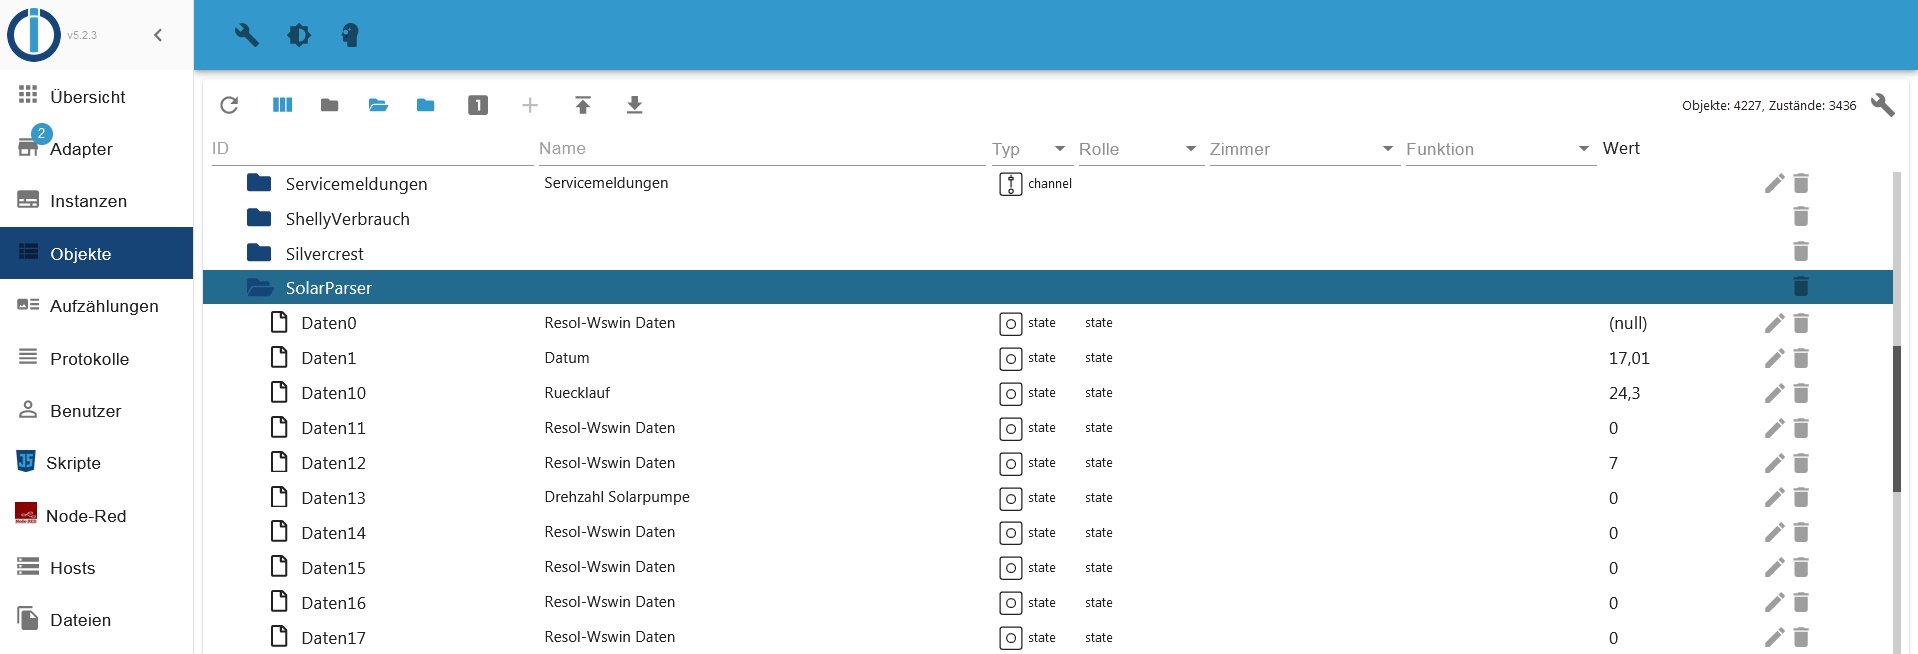The height and width of the screenshot is (654, 1918).
Task: Collapse sidebar with the left chevron
Action: coord(158,35)
